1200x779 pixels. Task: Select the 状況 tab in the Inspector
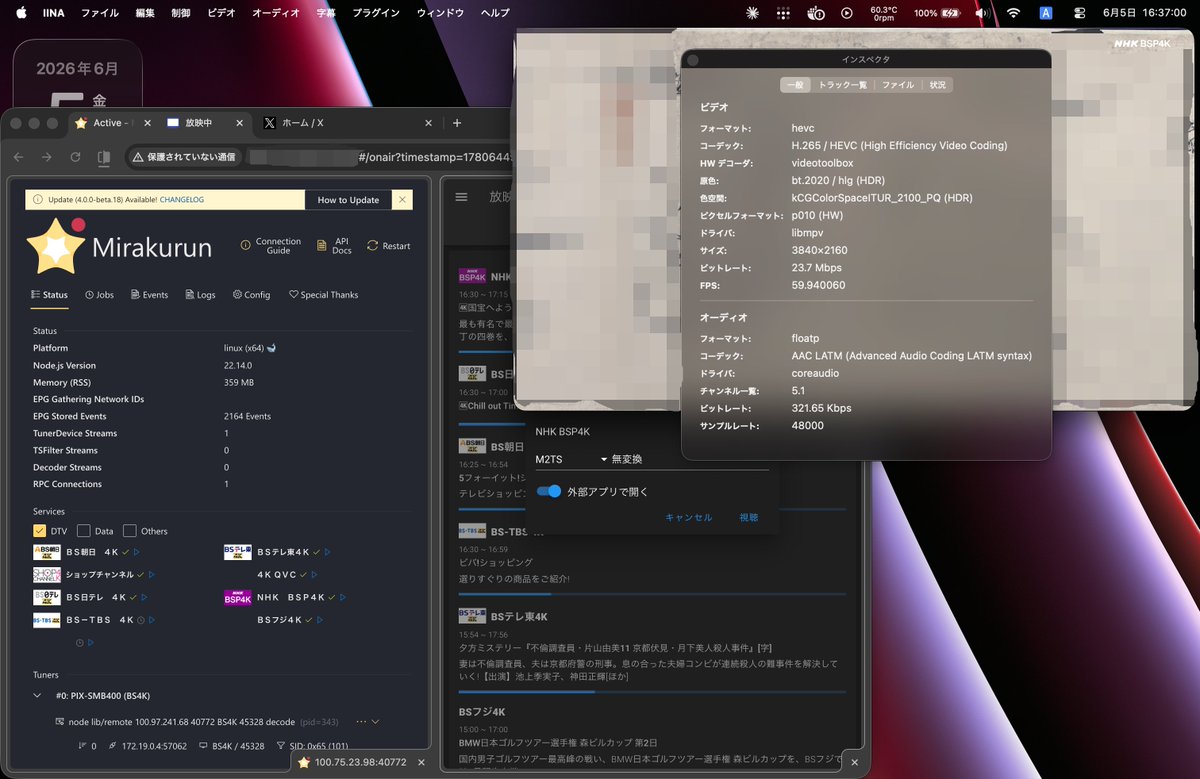pyautogui.click(x=937, y=85)
